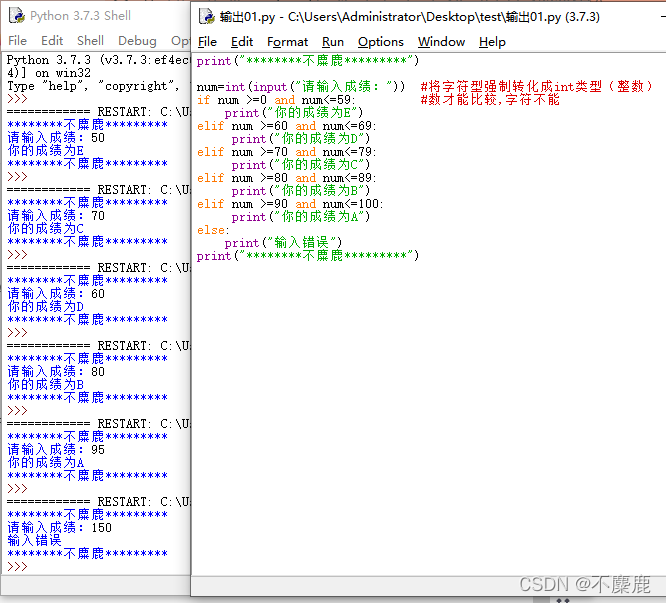The height and width of the screenshot is (603, 666).
Task: Click 'Python 3.7.3 (v3.7.3:ef4ec' banner line
Action: (98, 60)
